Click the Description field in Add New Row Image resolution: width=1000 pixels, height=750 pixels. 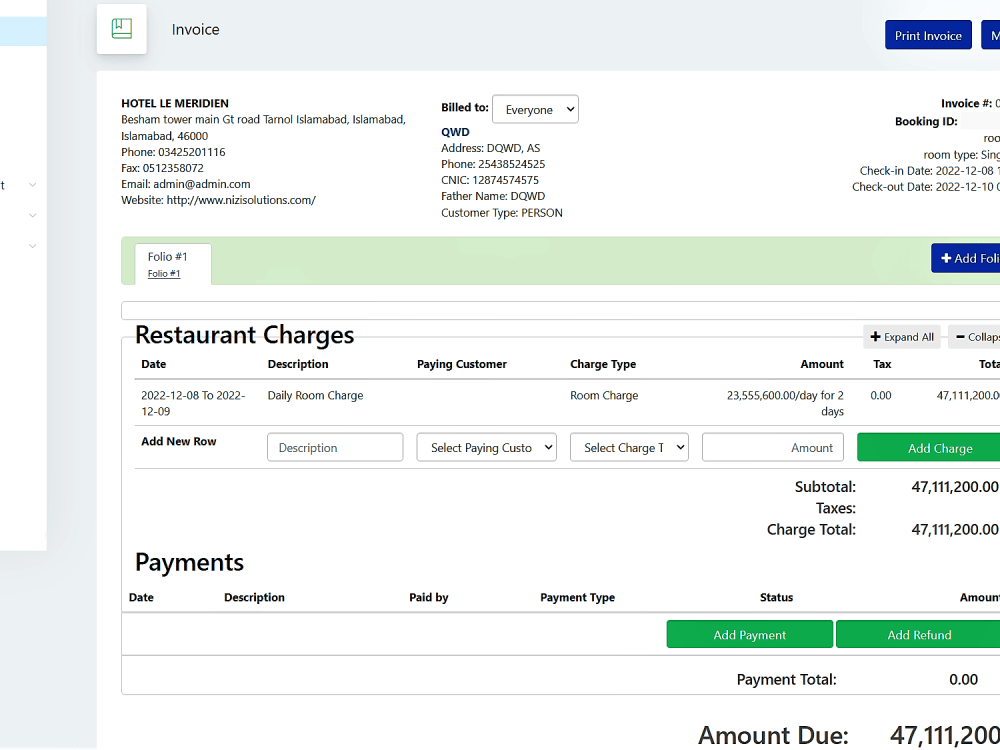coord(335,447)
